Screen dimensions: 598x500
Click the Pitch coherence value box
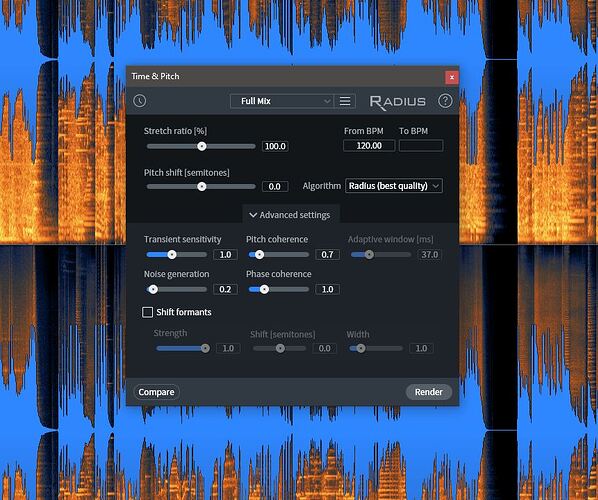tap(327, 255)
